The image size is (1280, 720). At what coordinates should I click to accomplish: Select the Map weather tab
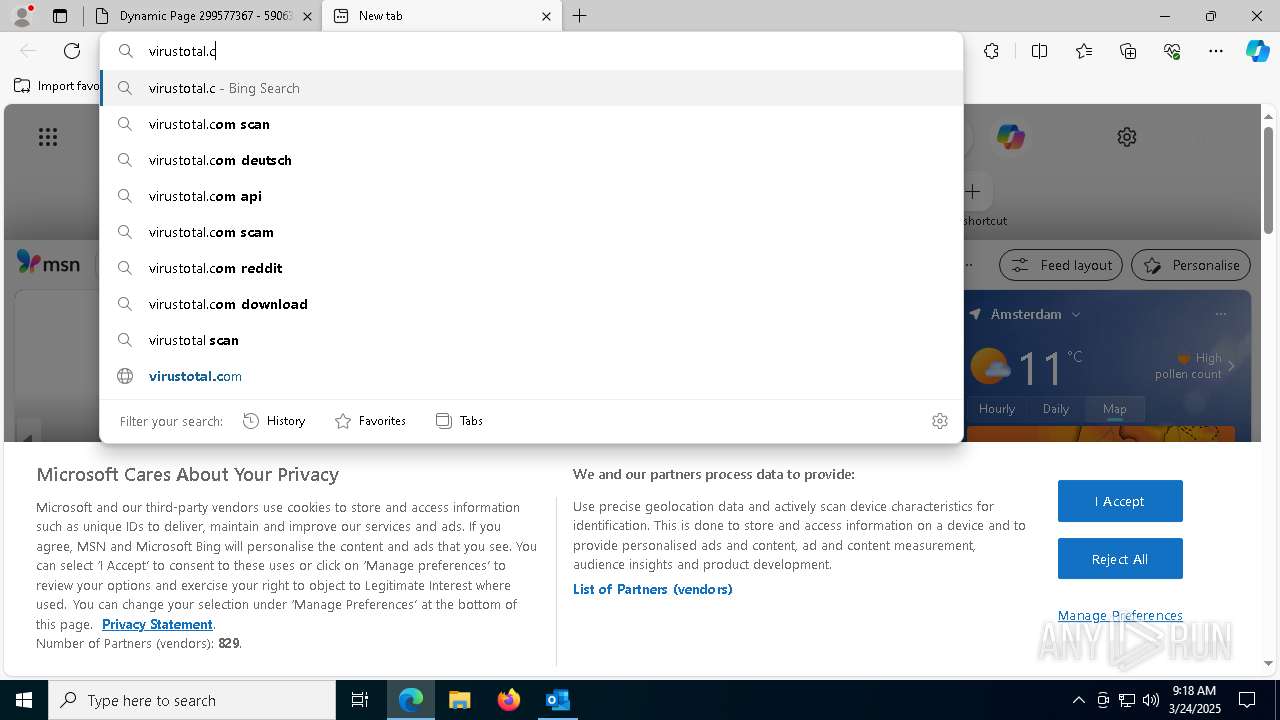[1114, 409]
